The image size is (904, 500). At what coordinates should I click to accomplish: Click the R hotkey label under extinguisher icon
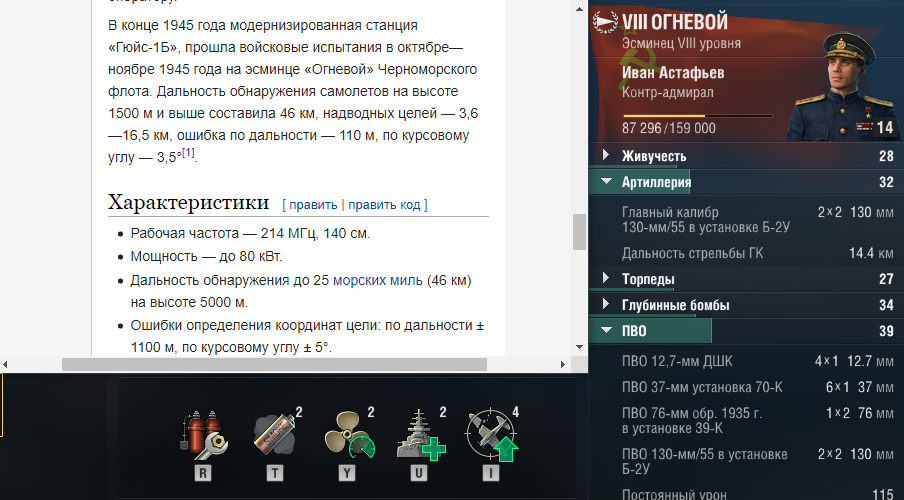[x=203, y=473]
